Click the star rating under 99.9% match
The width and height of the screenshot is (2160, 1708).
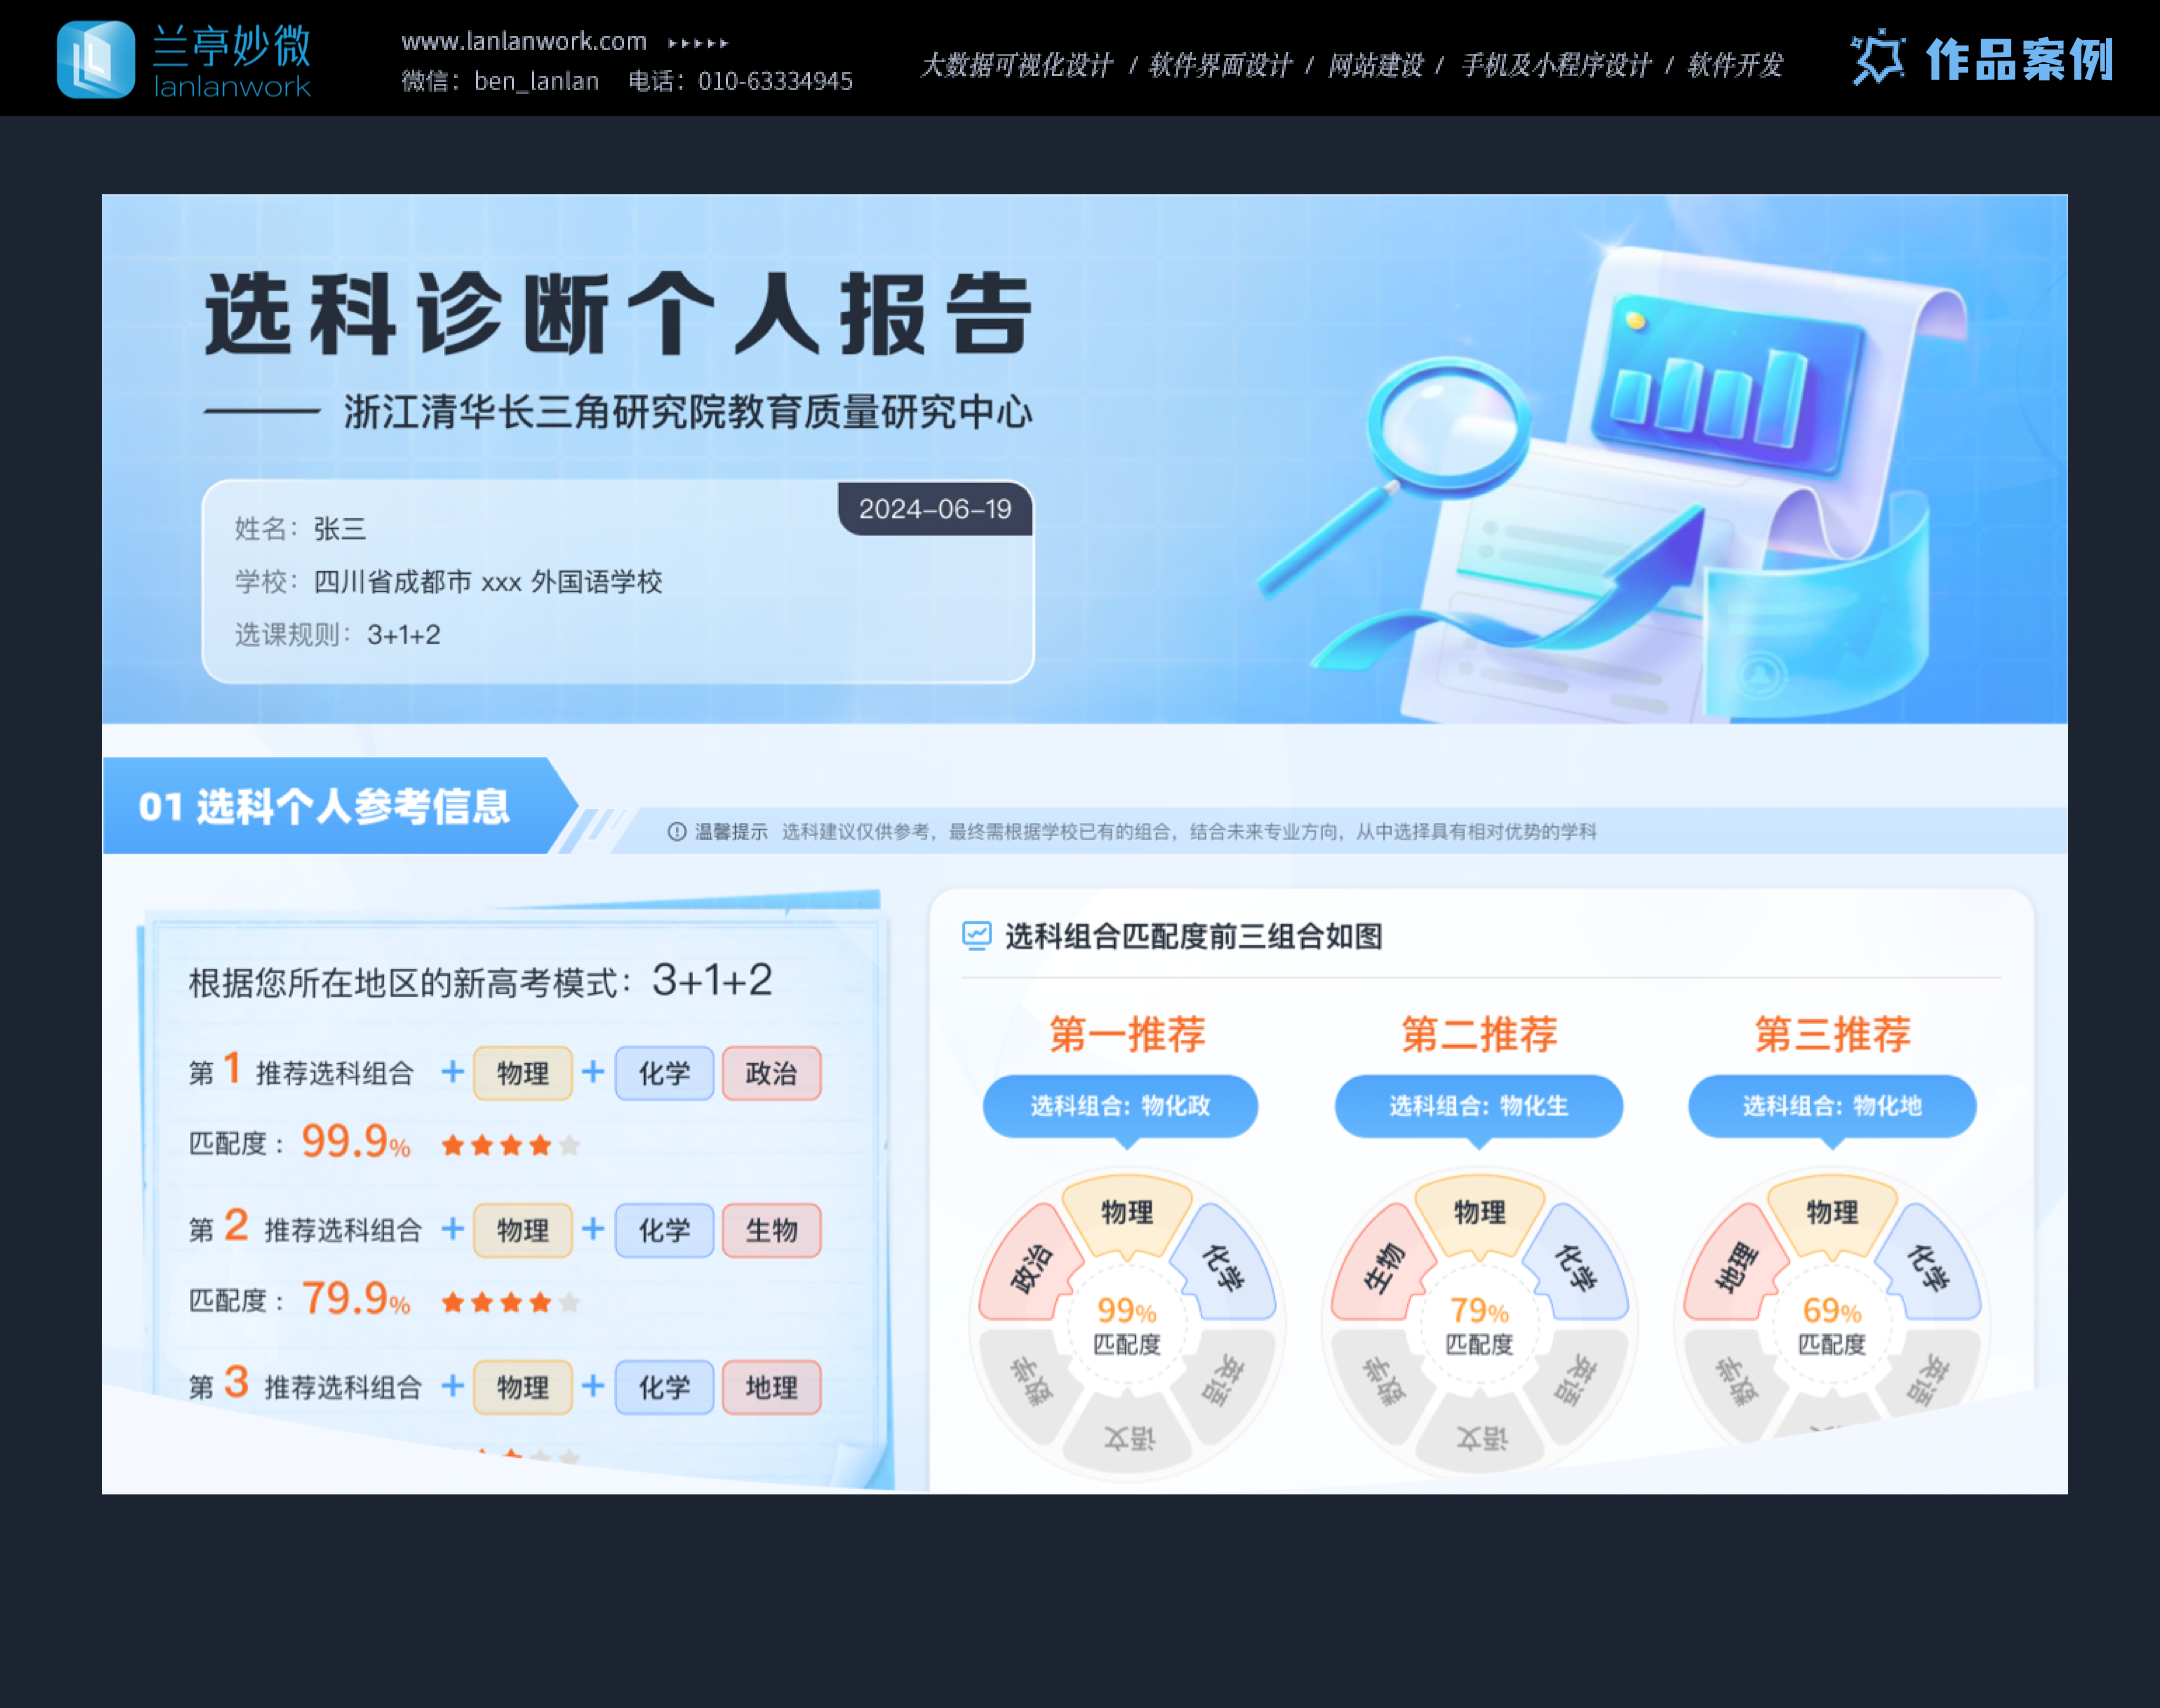510,1145
